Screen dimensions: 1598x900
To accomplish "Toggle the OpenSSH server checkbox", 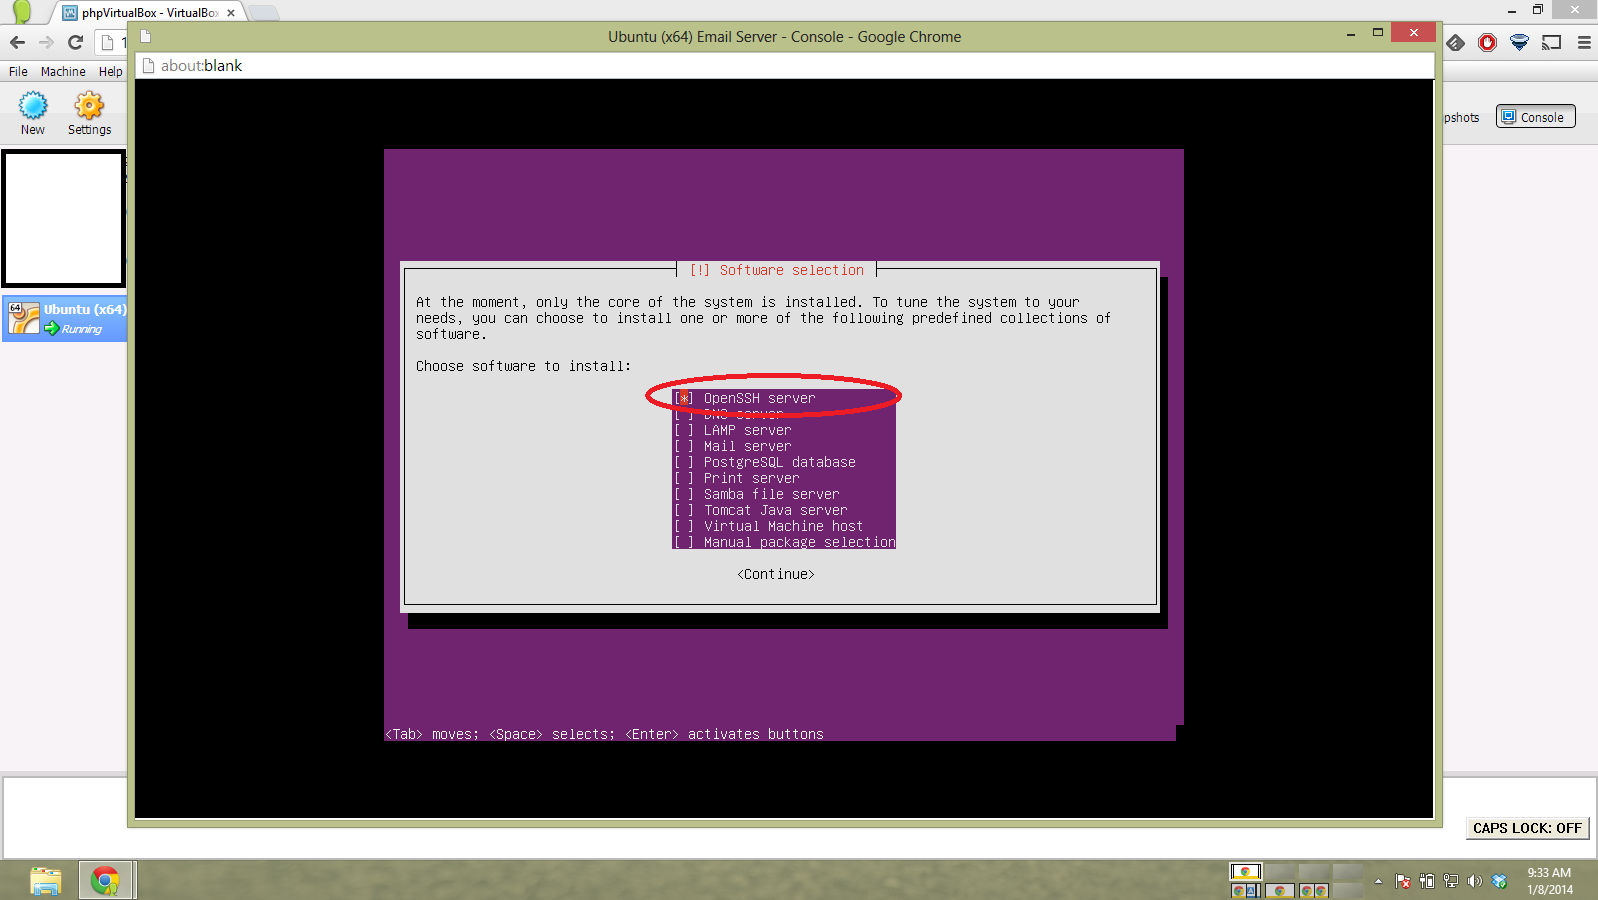I will point(684,398).
